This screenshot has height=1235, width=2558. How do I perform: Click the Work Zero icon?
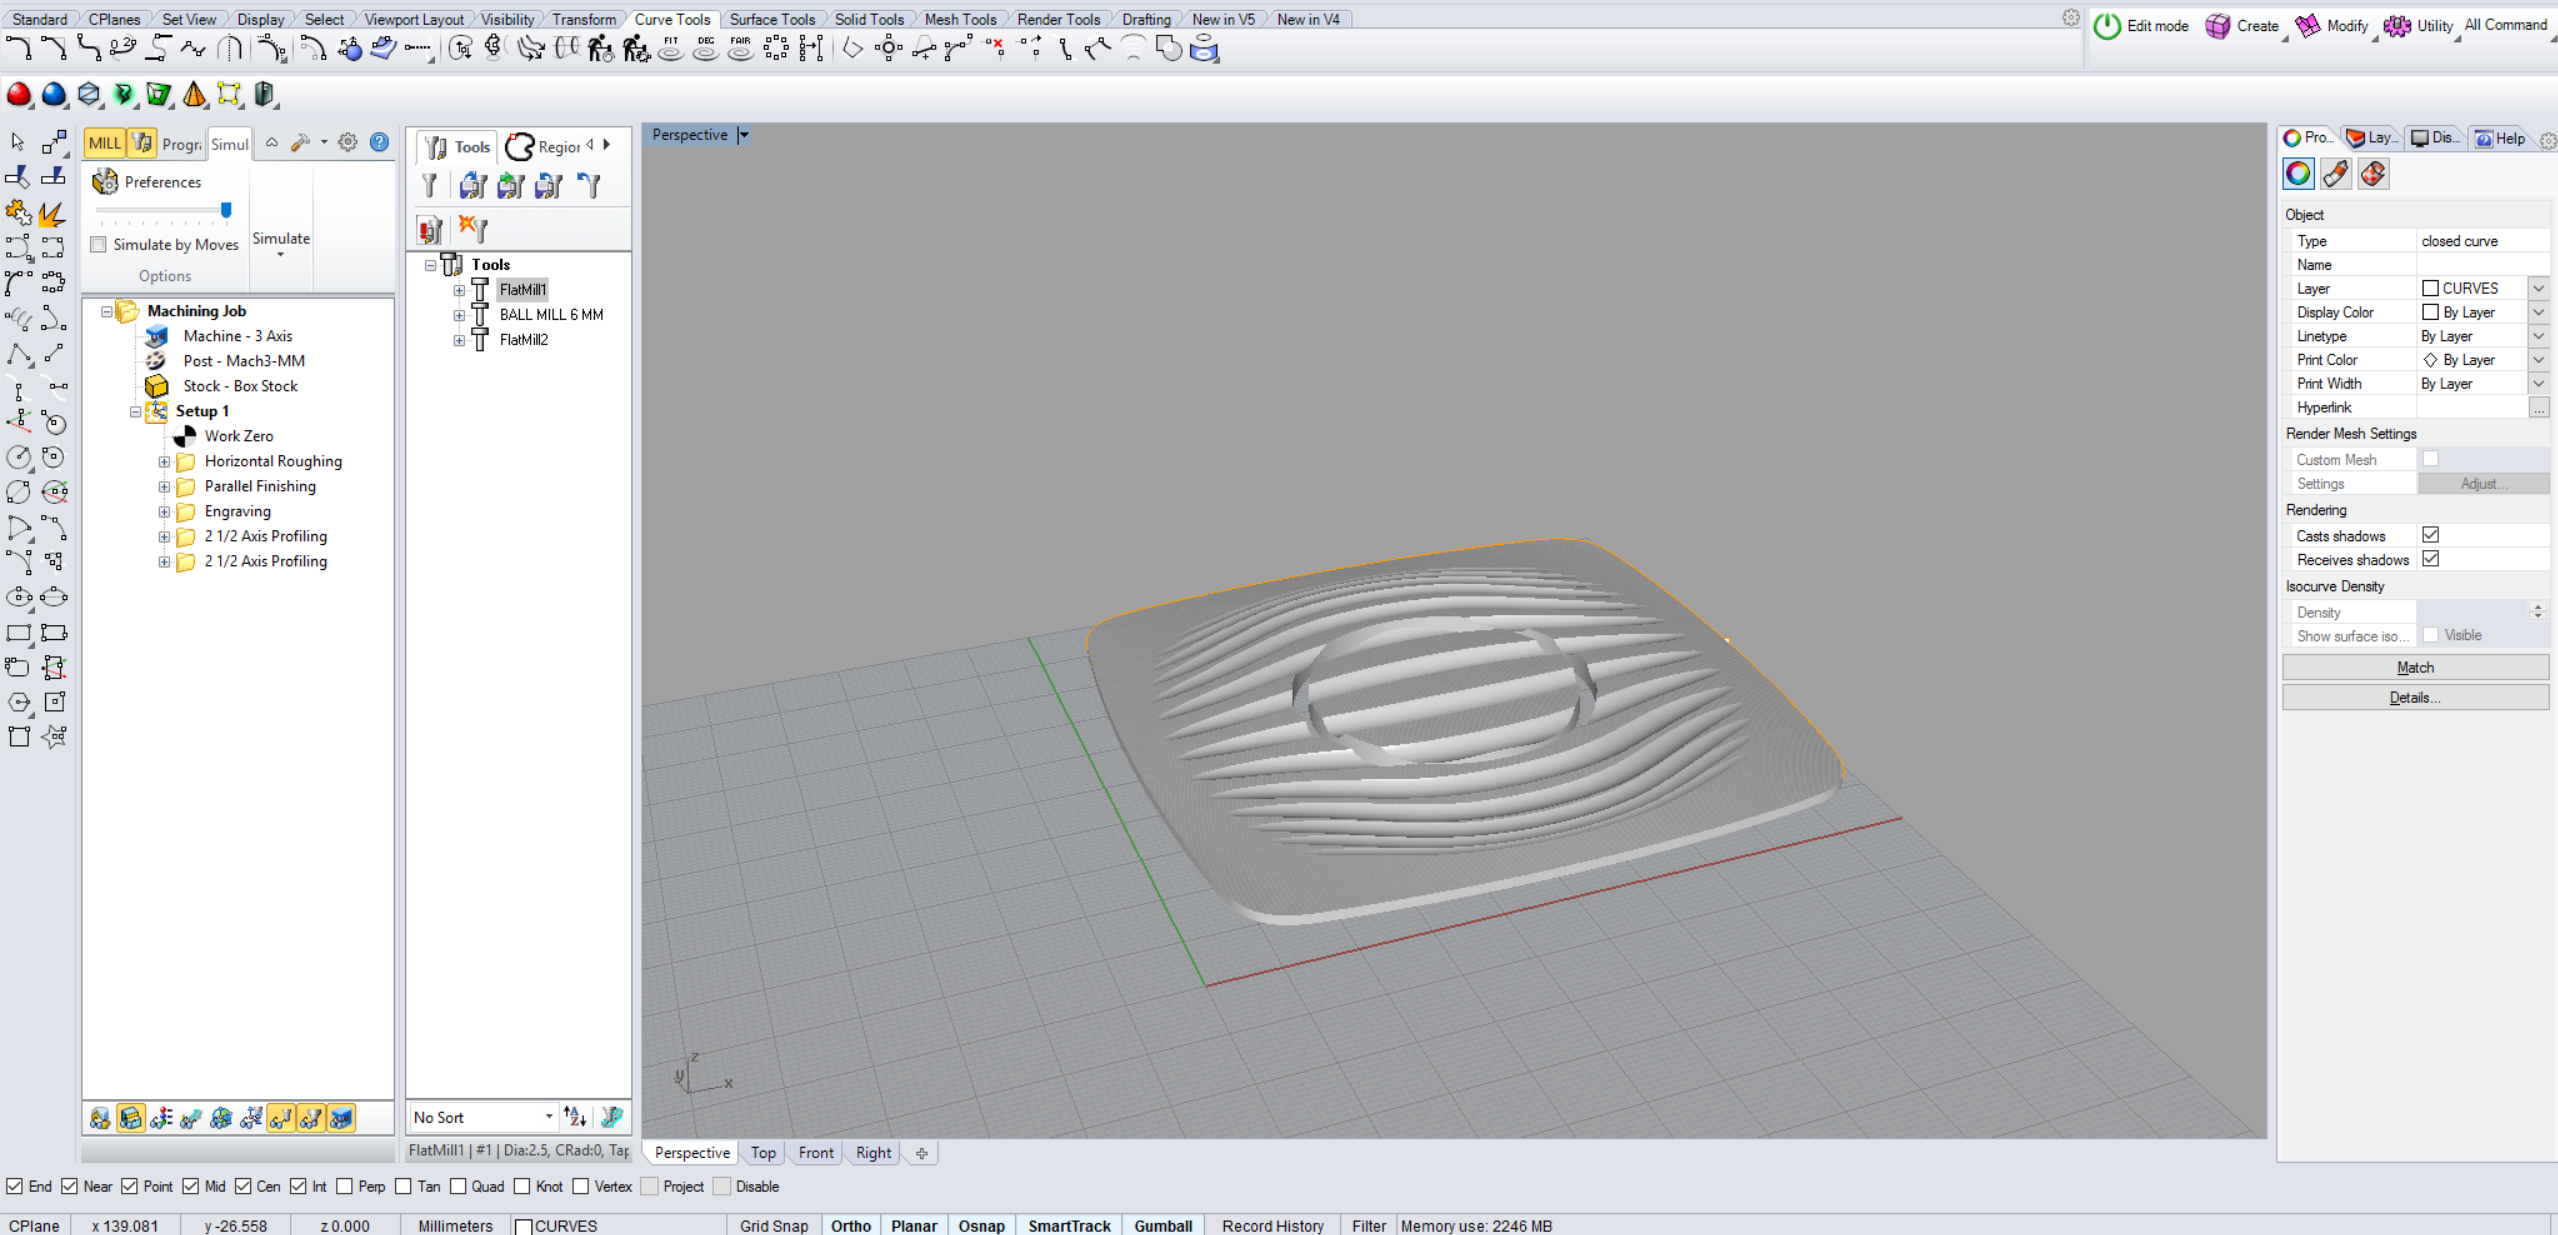[185, 436]
